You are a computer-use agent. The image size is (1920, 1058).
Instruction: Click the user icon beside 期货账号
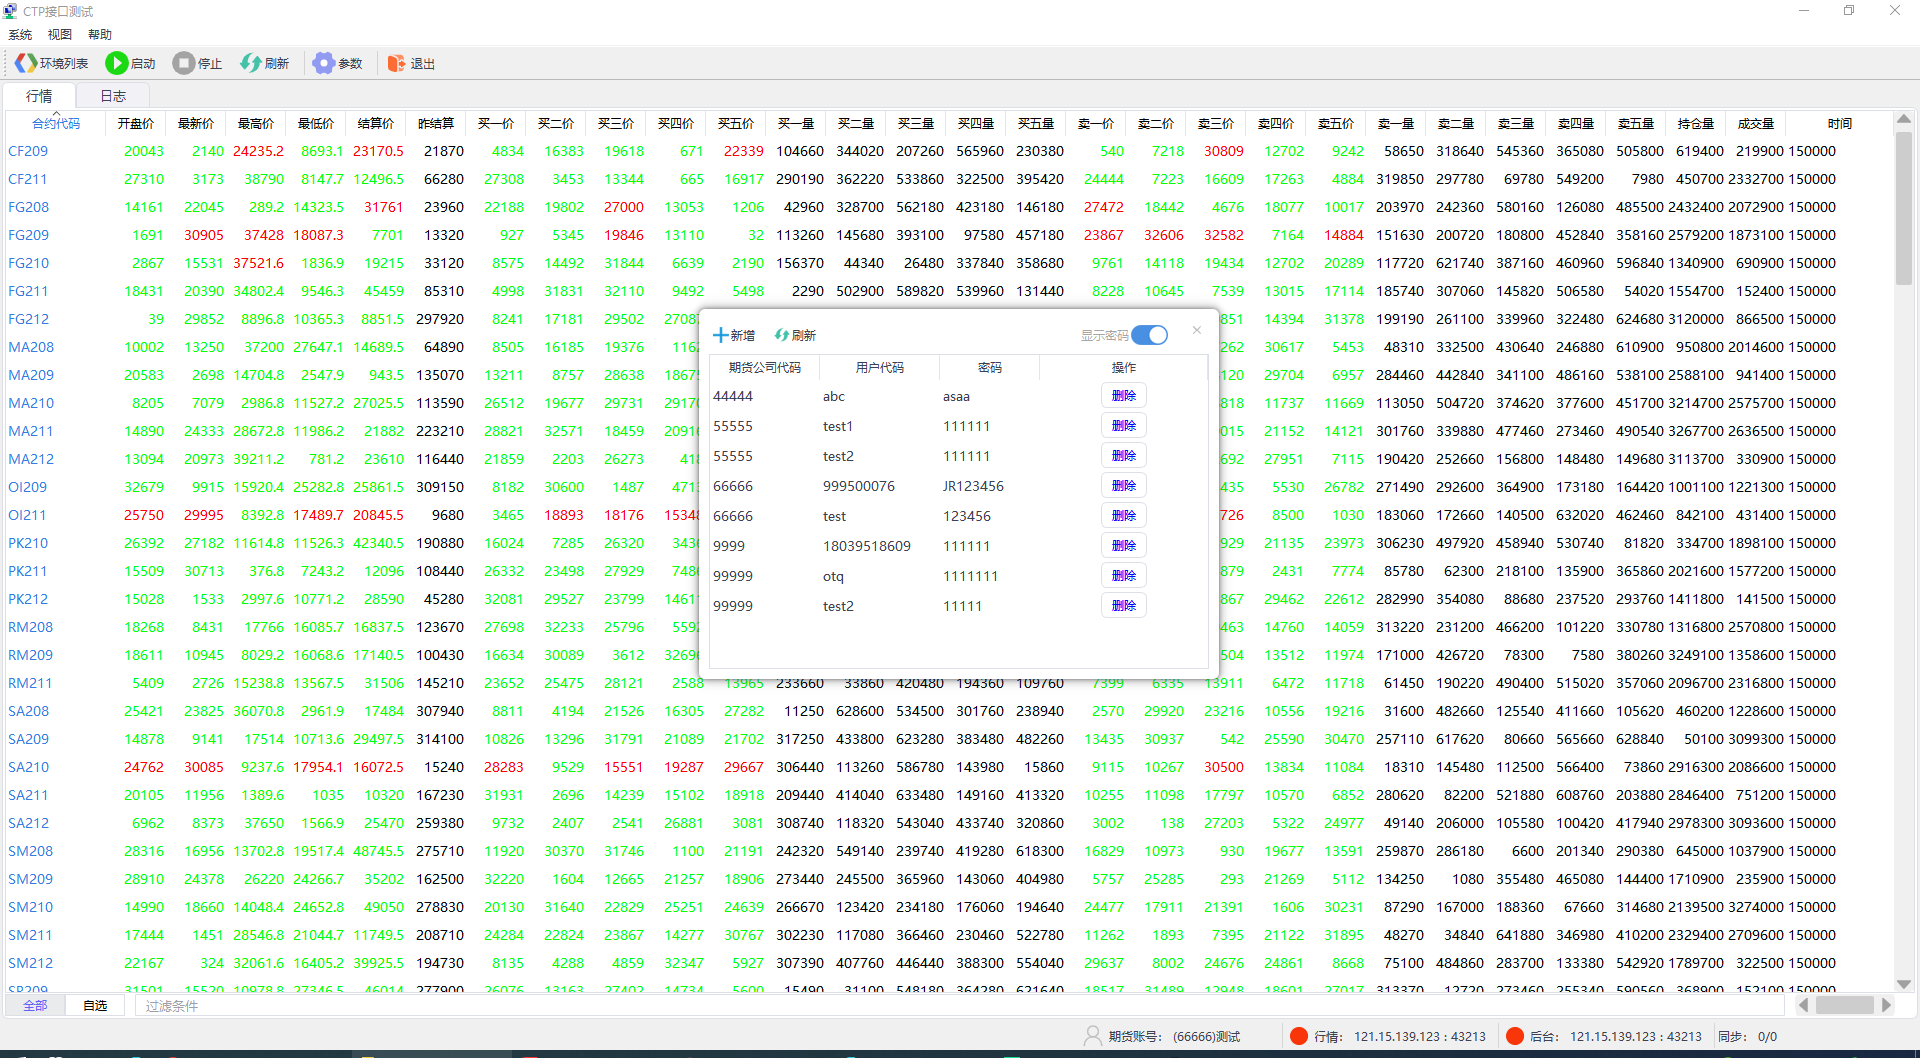click(1093, 1036)
